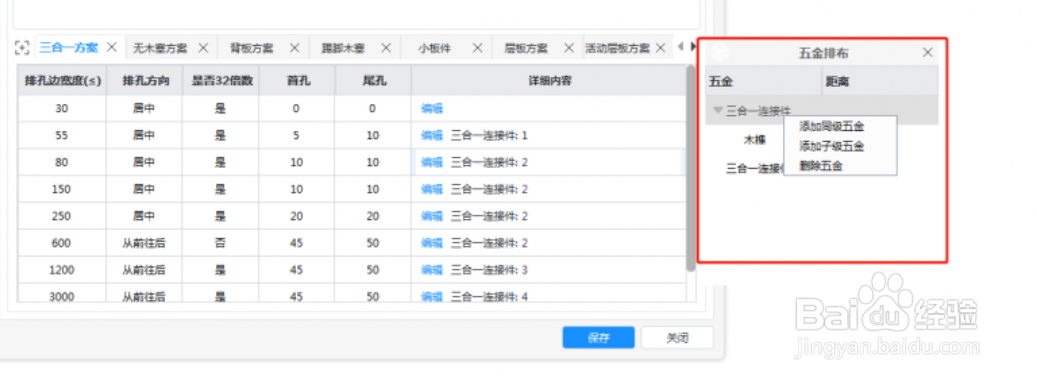Click the table's vertical scrollbar
Viewport: 1037px width, 383px height.
pos(691,169)
